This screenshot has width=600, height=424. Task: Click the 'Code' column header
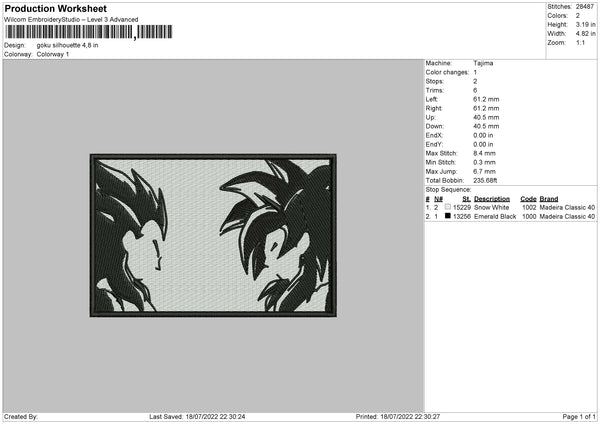click(x=528, y=199)
